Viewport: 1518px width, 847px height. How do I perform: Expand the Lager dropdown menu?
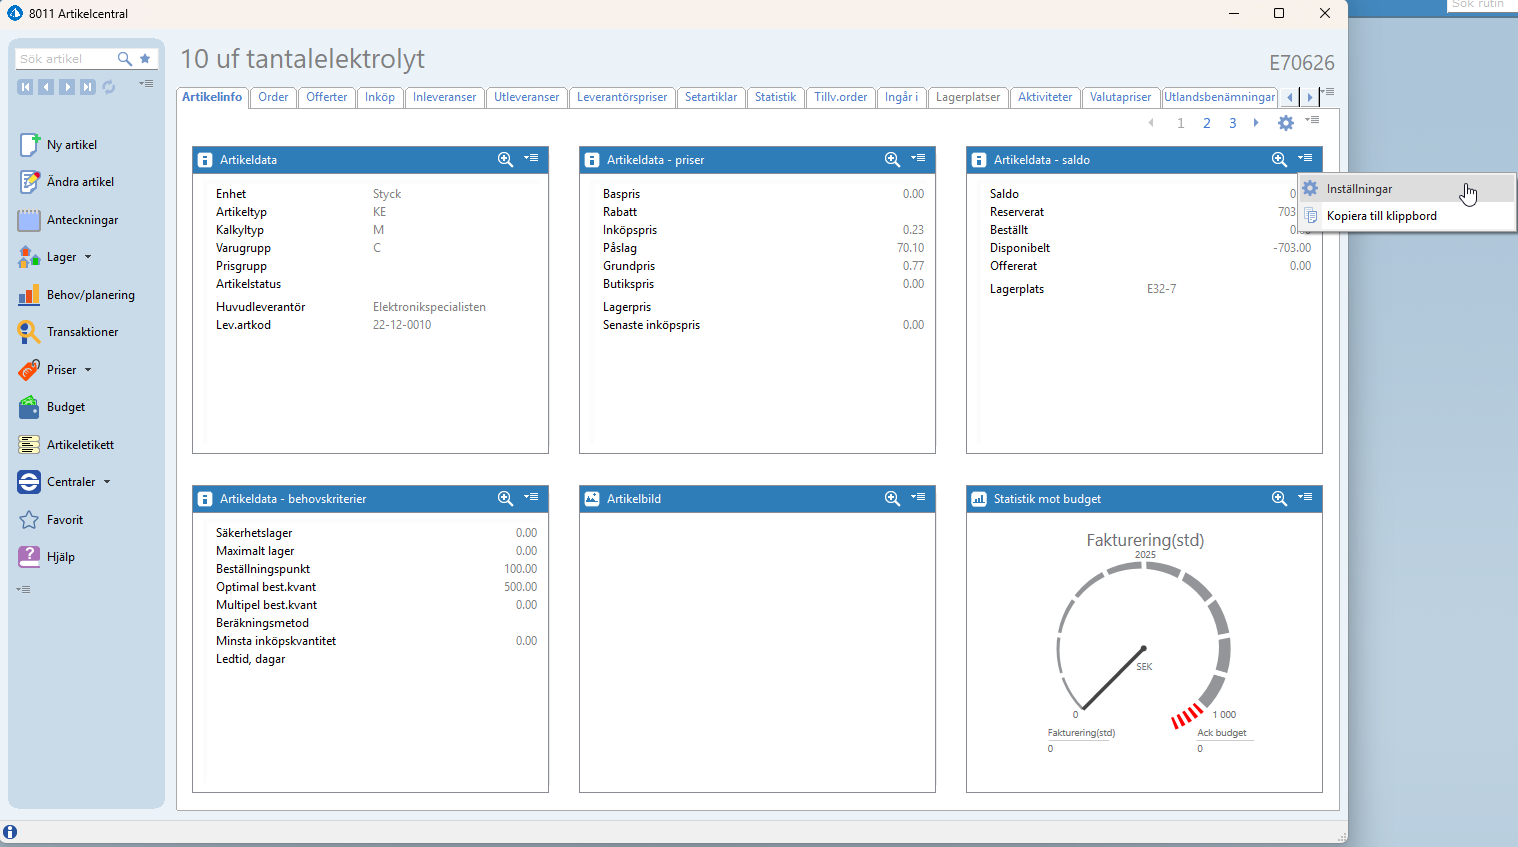(88, 257)
